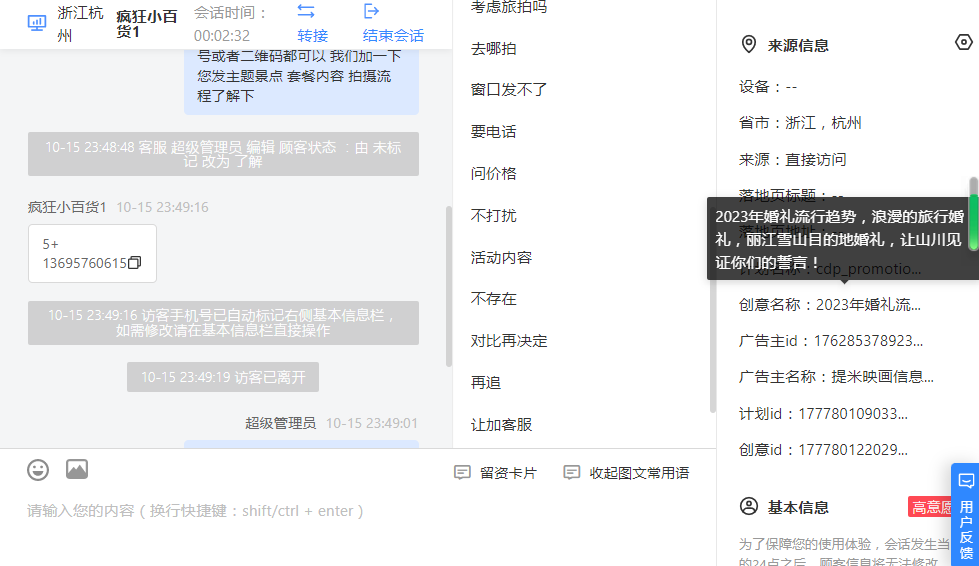Select quick reply 不存在

[x=493, y=299]
